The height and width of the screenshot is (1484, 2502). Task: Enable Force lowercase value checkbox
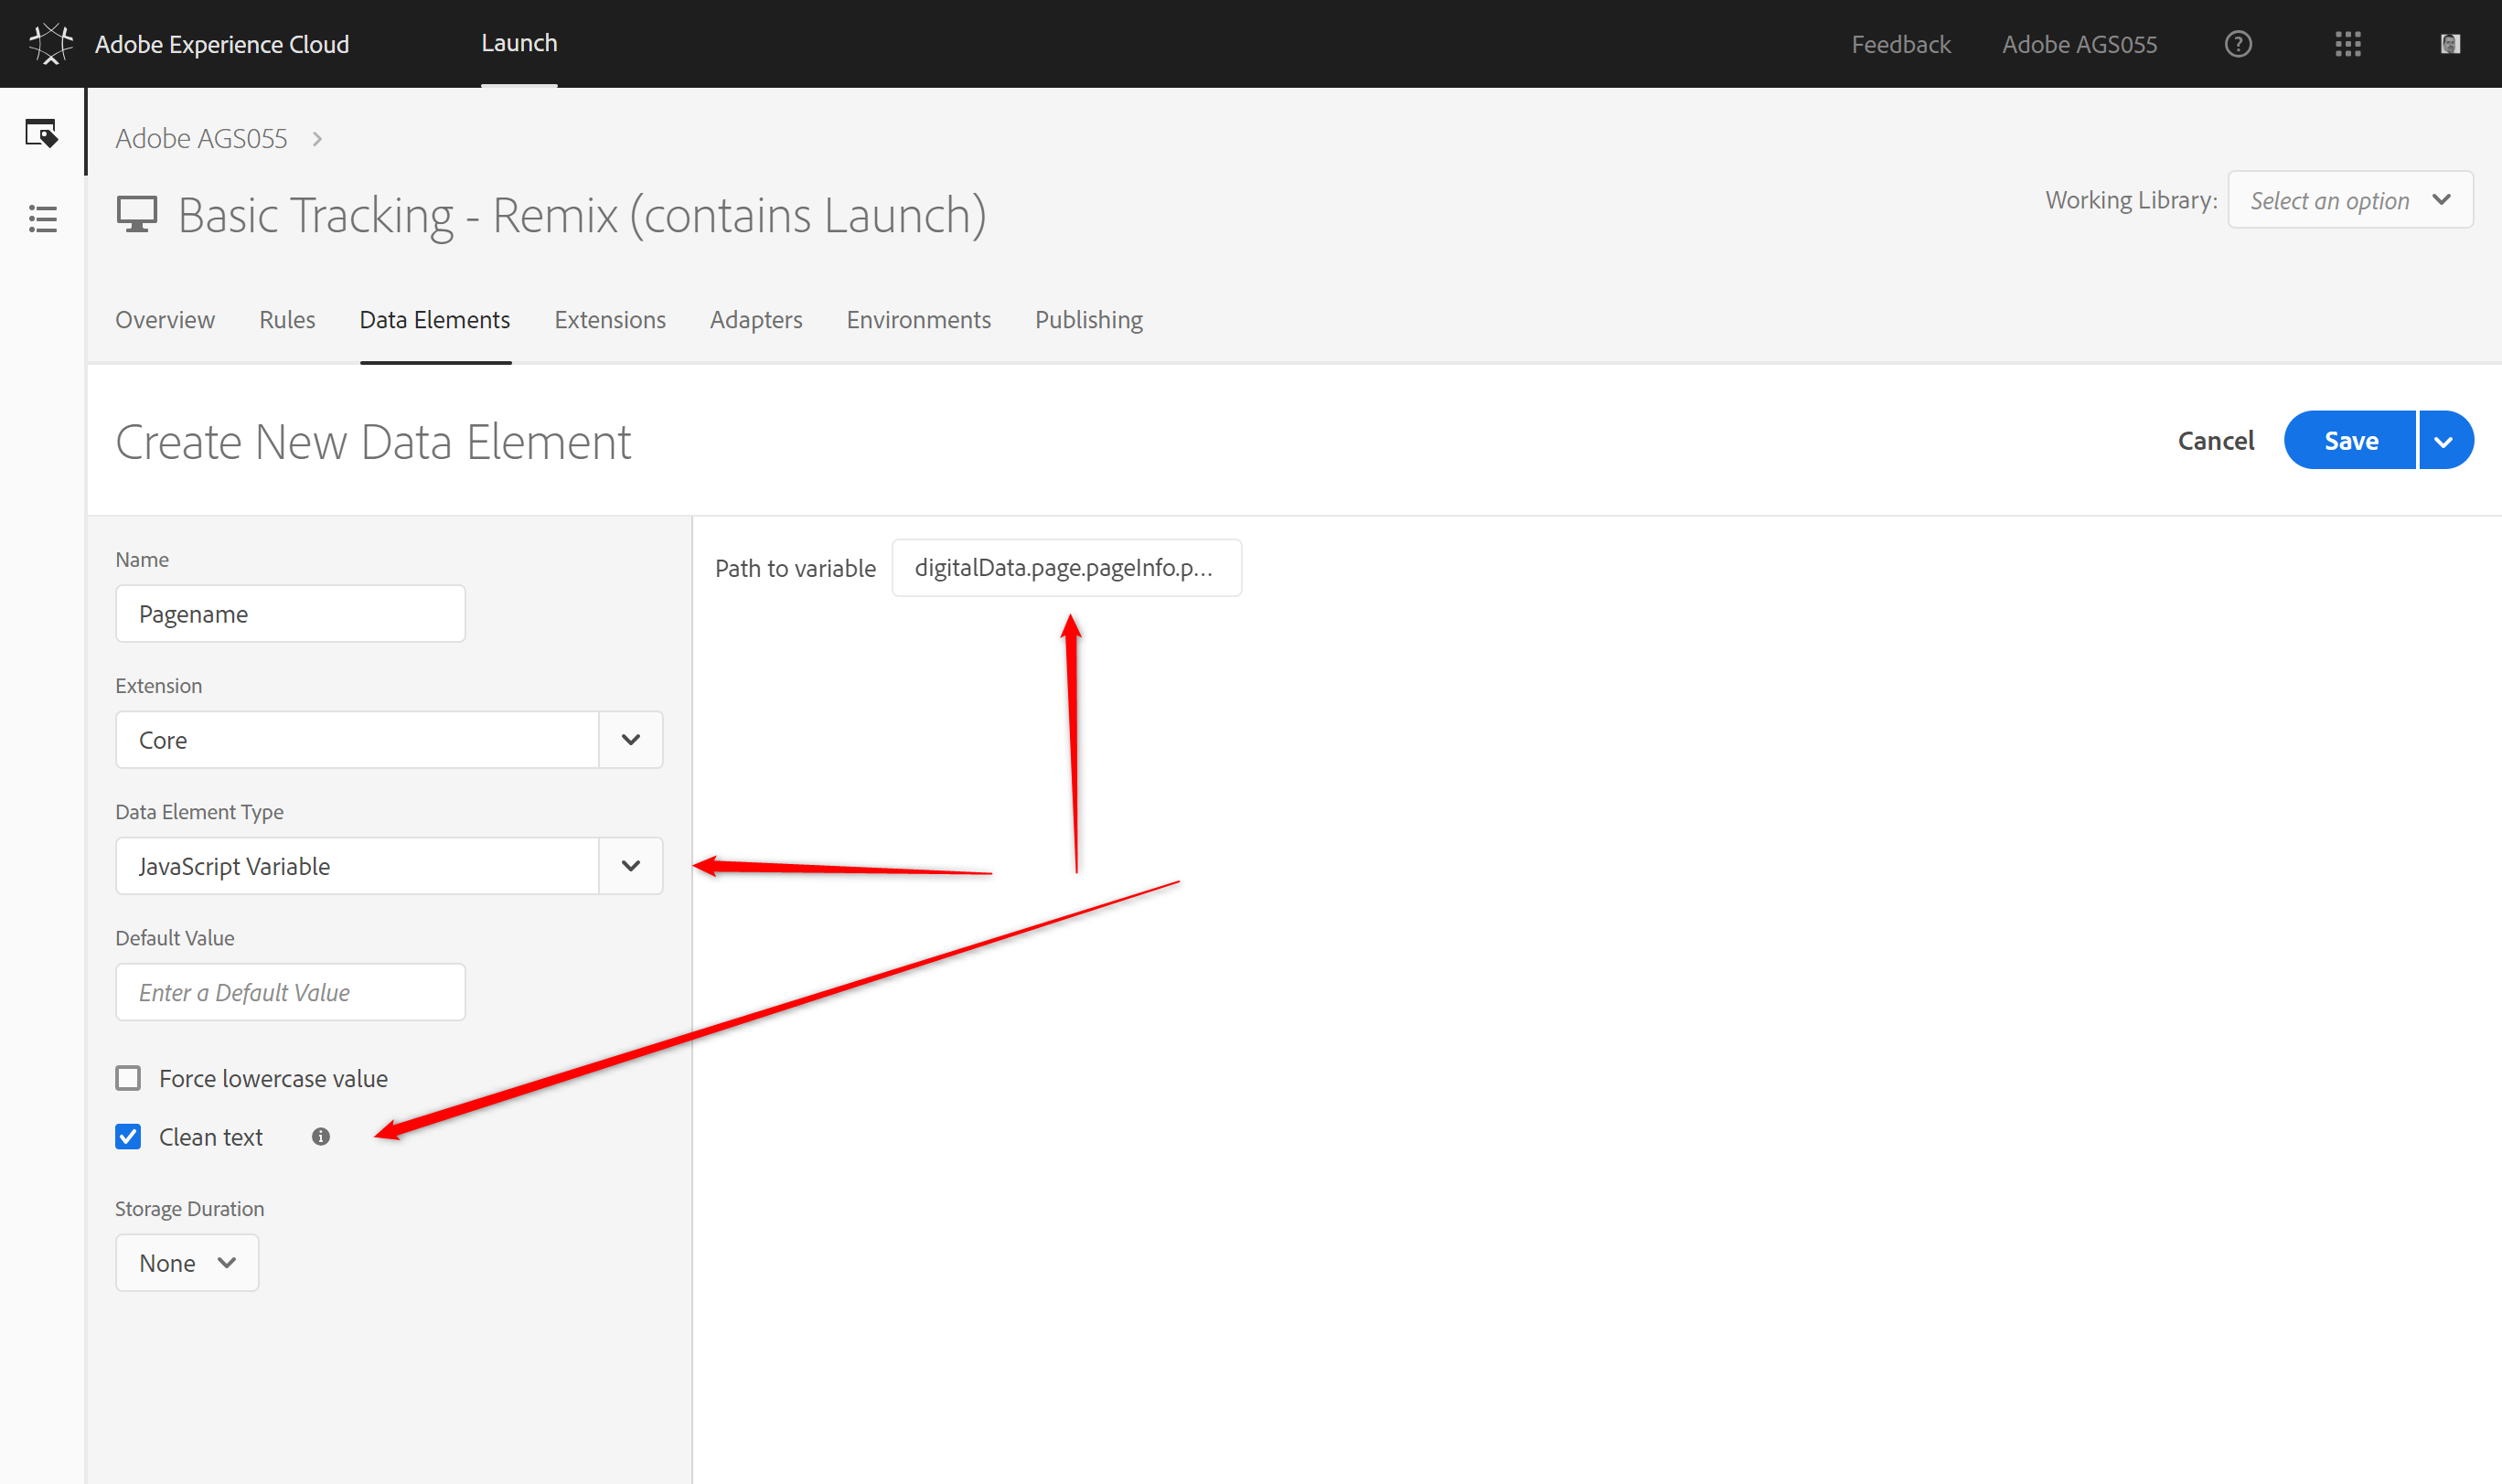[x=128, y=1078]
